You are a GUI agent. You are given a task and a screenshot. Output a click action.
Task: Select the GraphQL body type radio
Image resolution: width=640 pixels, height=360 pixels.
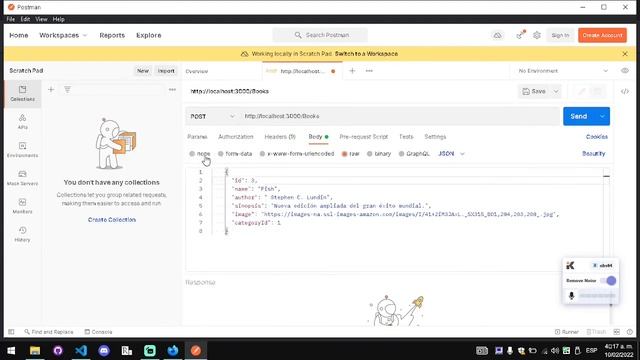tap(402, 154)
